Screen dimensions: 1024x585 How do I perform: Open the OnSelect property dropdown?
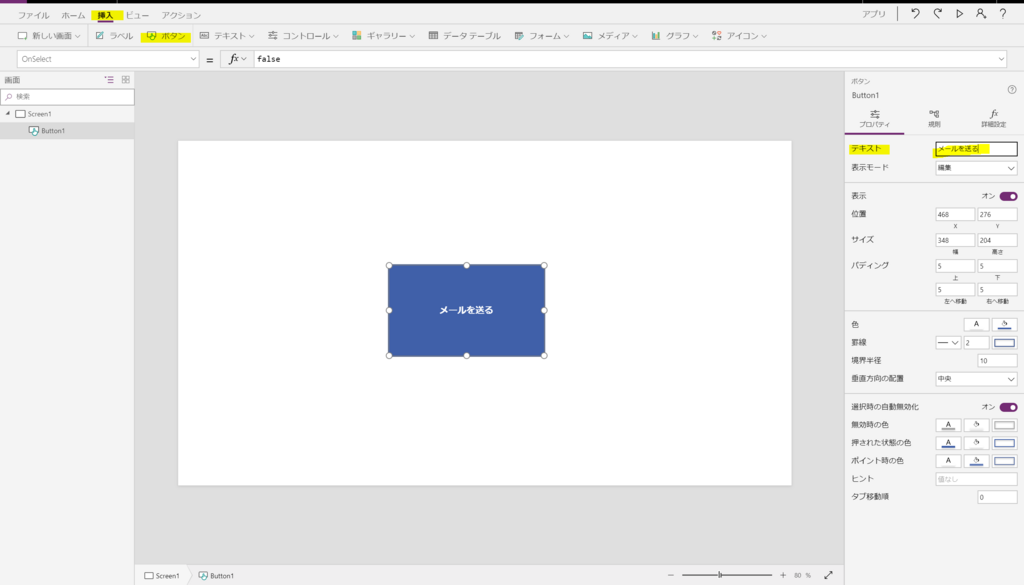(108, 59)
